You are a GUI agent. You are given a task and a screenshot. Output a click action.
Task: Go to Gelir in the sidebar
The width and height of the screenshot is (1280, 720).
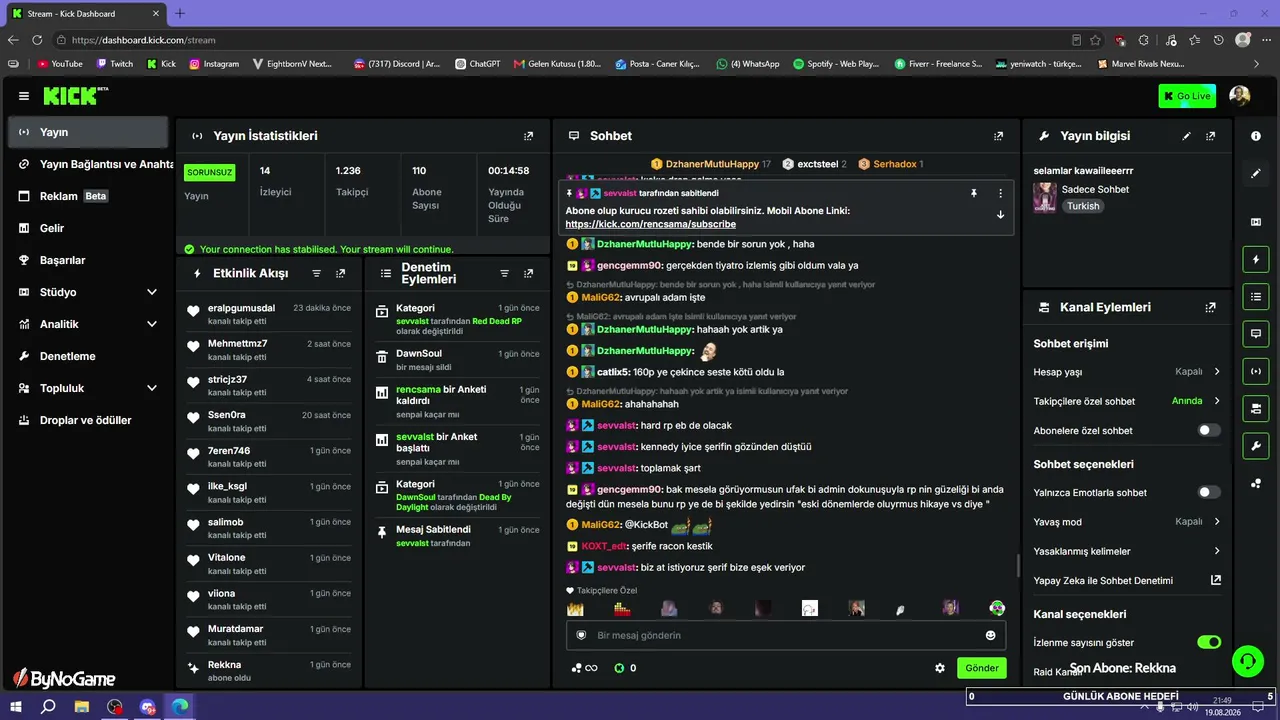pos(88,228)
